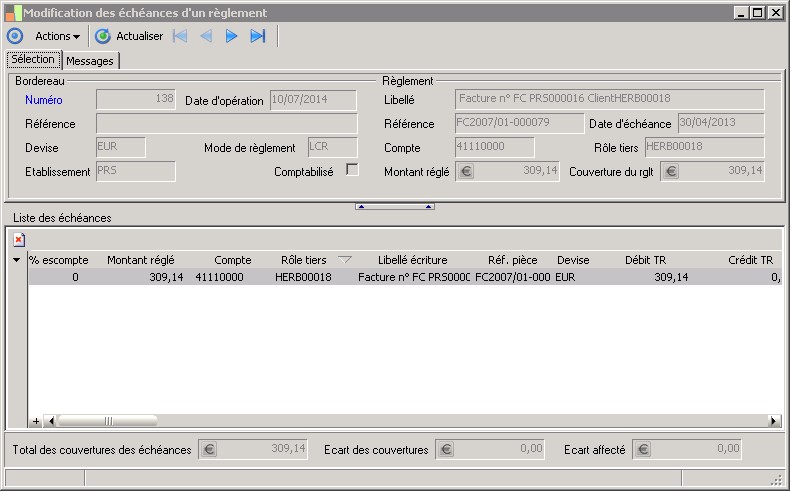Viewport: 790px width, 491px height.
Task: Go to the next record
Action: pyautogui.click(x=231, y=36)
